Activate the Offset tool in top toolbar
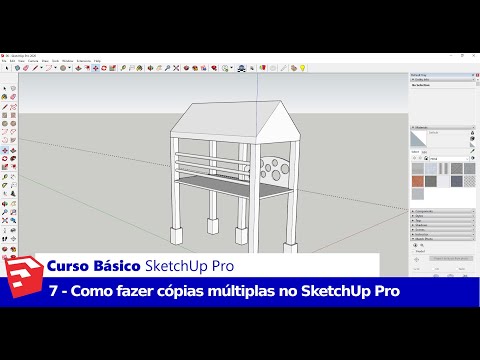 point(87,68)
